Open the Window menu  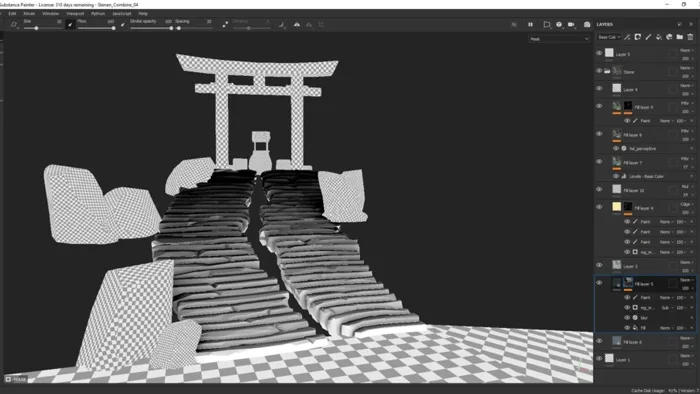coord(50,13)
